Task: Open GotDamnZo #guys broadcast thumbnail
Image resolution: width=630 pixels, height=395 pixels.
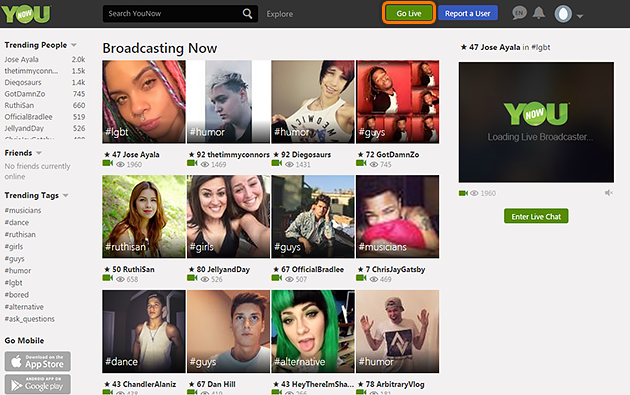Action: point(397,102)
